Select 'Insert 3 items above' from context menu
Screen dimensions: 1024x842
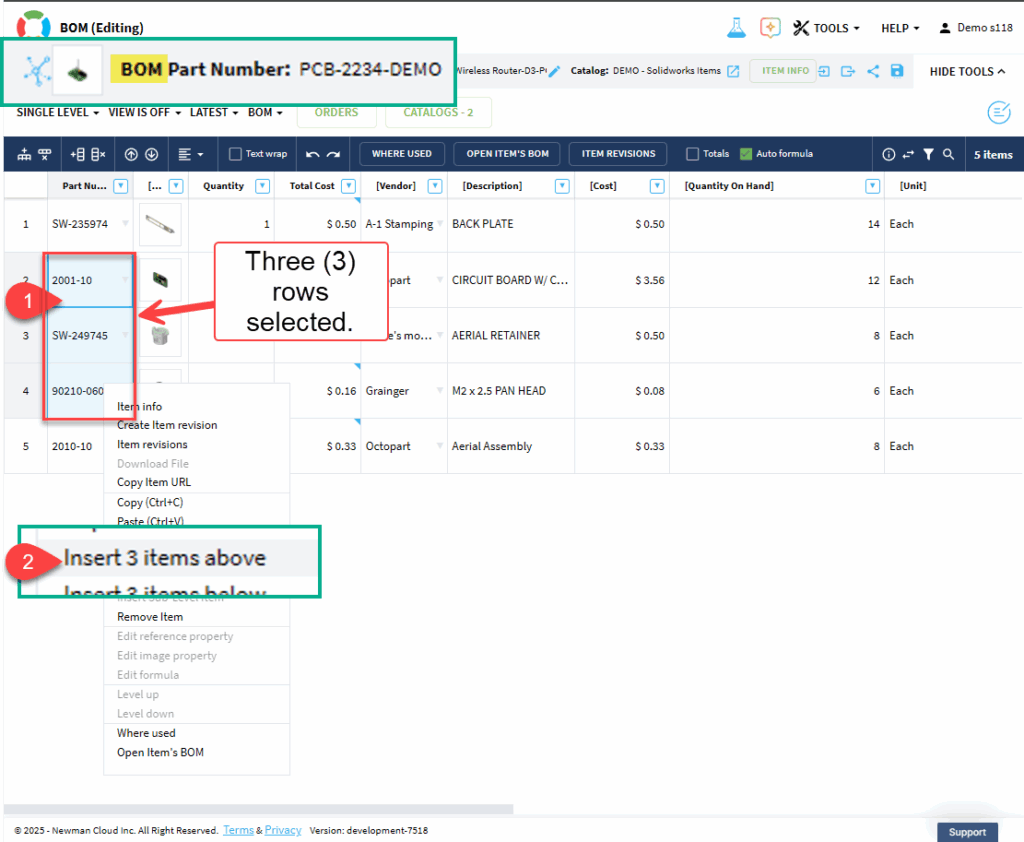tap(165, 558)
